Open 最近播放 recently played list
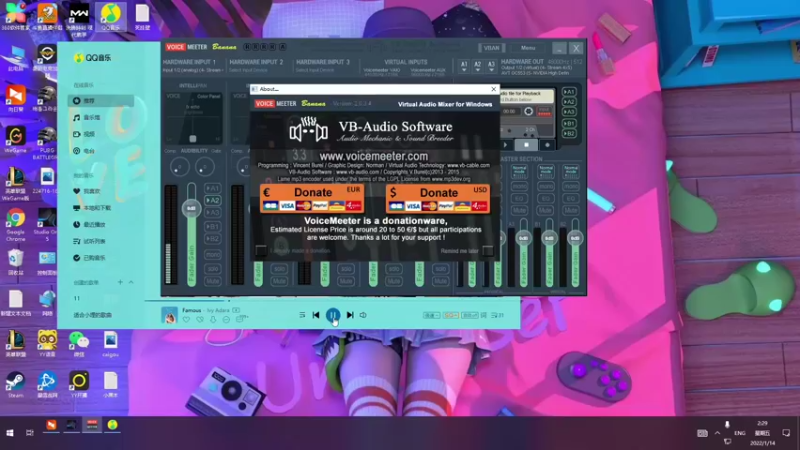This screenshot has width=800, height=450. [89, 224]
